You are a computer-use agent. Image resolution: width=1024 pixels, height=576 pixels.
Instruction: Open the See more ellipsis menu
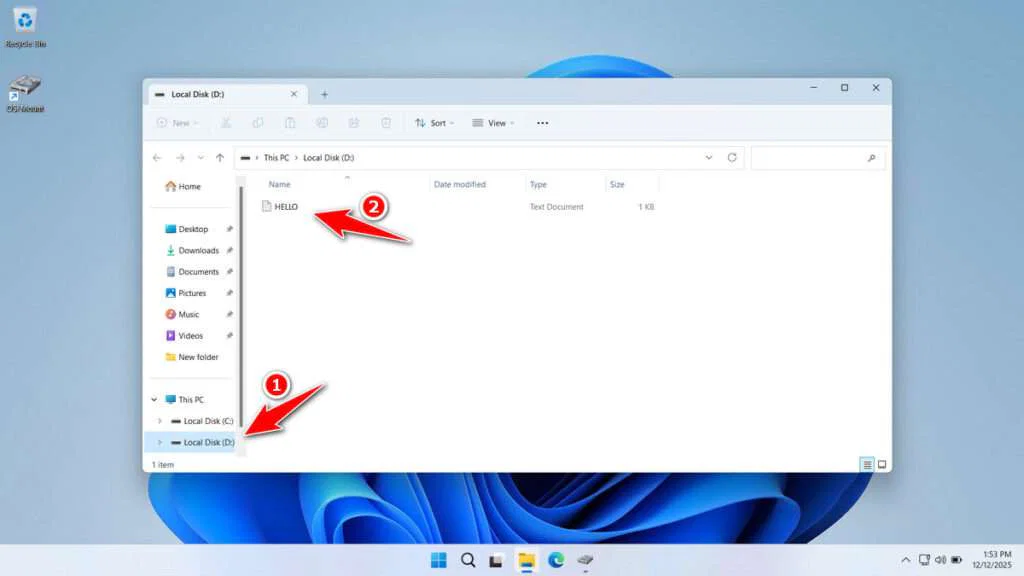(542, 122)
